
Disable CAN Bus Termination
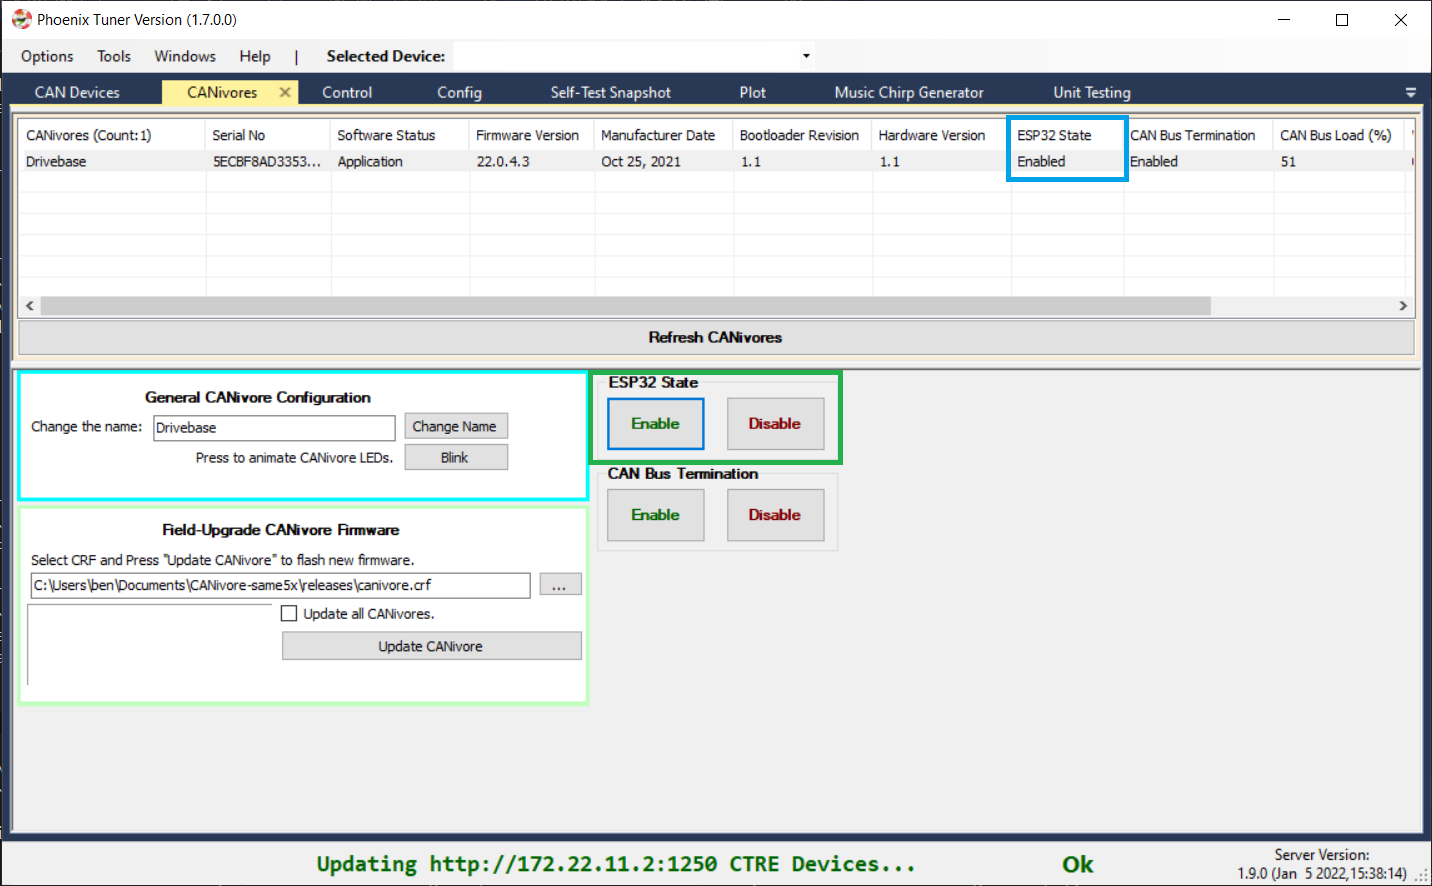click(776, 515)
